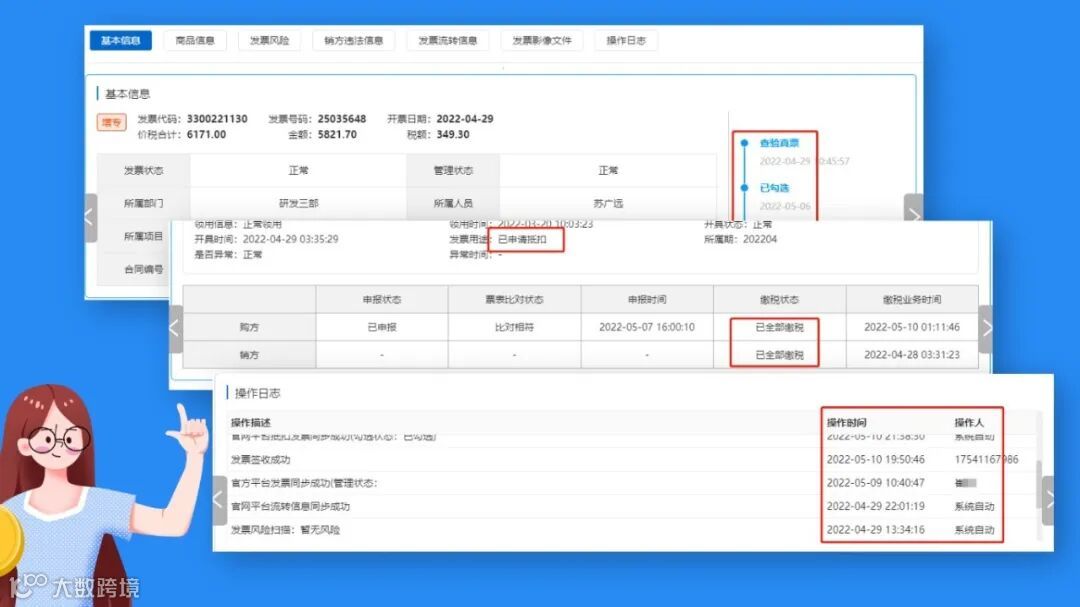The height and width of the screenshot is (607, 1080).
Task: Click the 发票签收成功 log entry
Action: coord(260,460)
